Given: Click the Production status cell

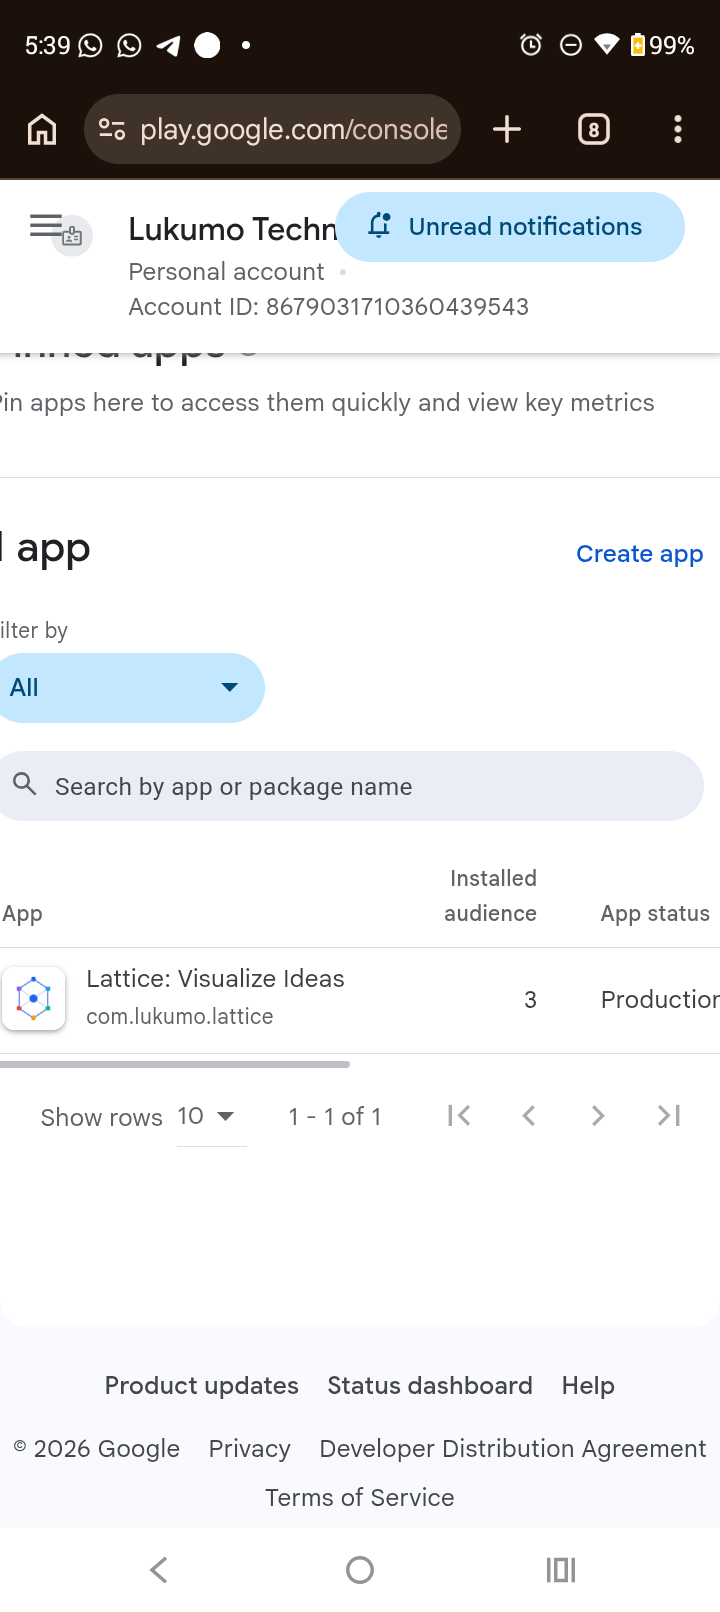Looking at the screenshot, I should click(x=660, y=999).
